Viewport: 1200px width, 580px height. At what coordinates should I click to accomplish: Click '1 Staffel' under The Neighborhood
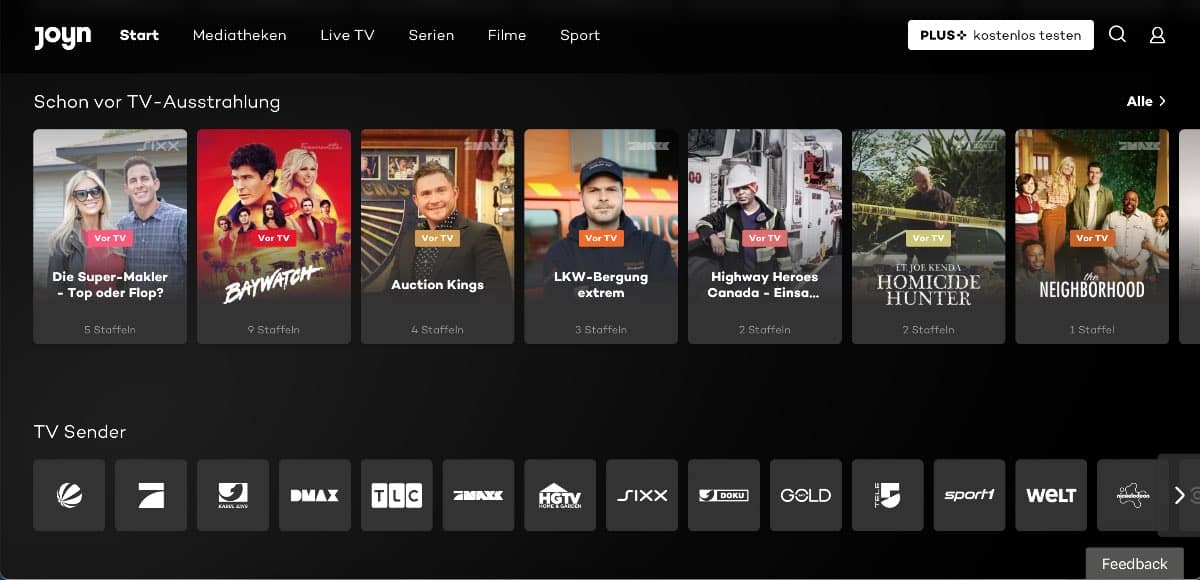pos(1092,329)
